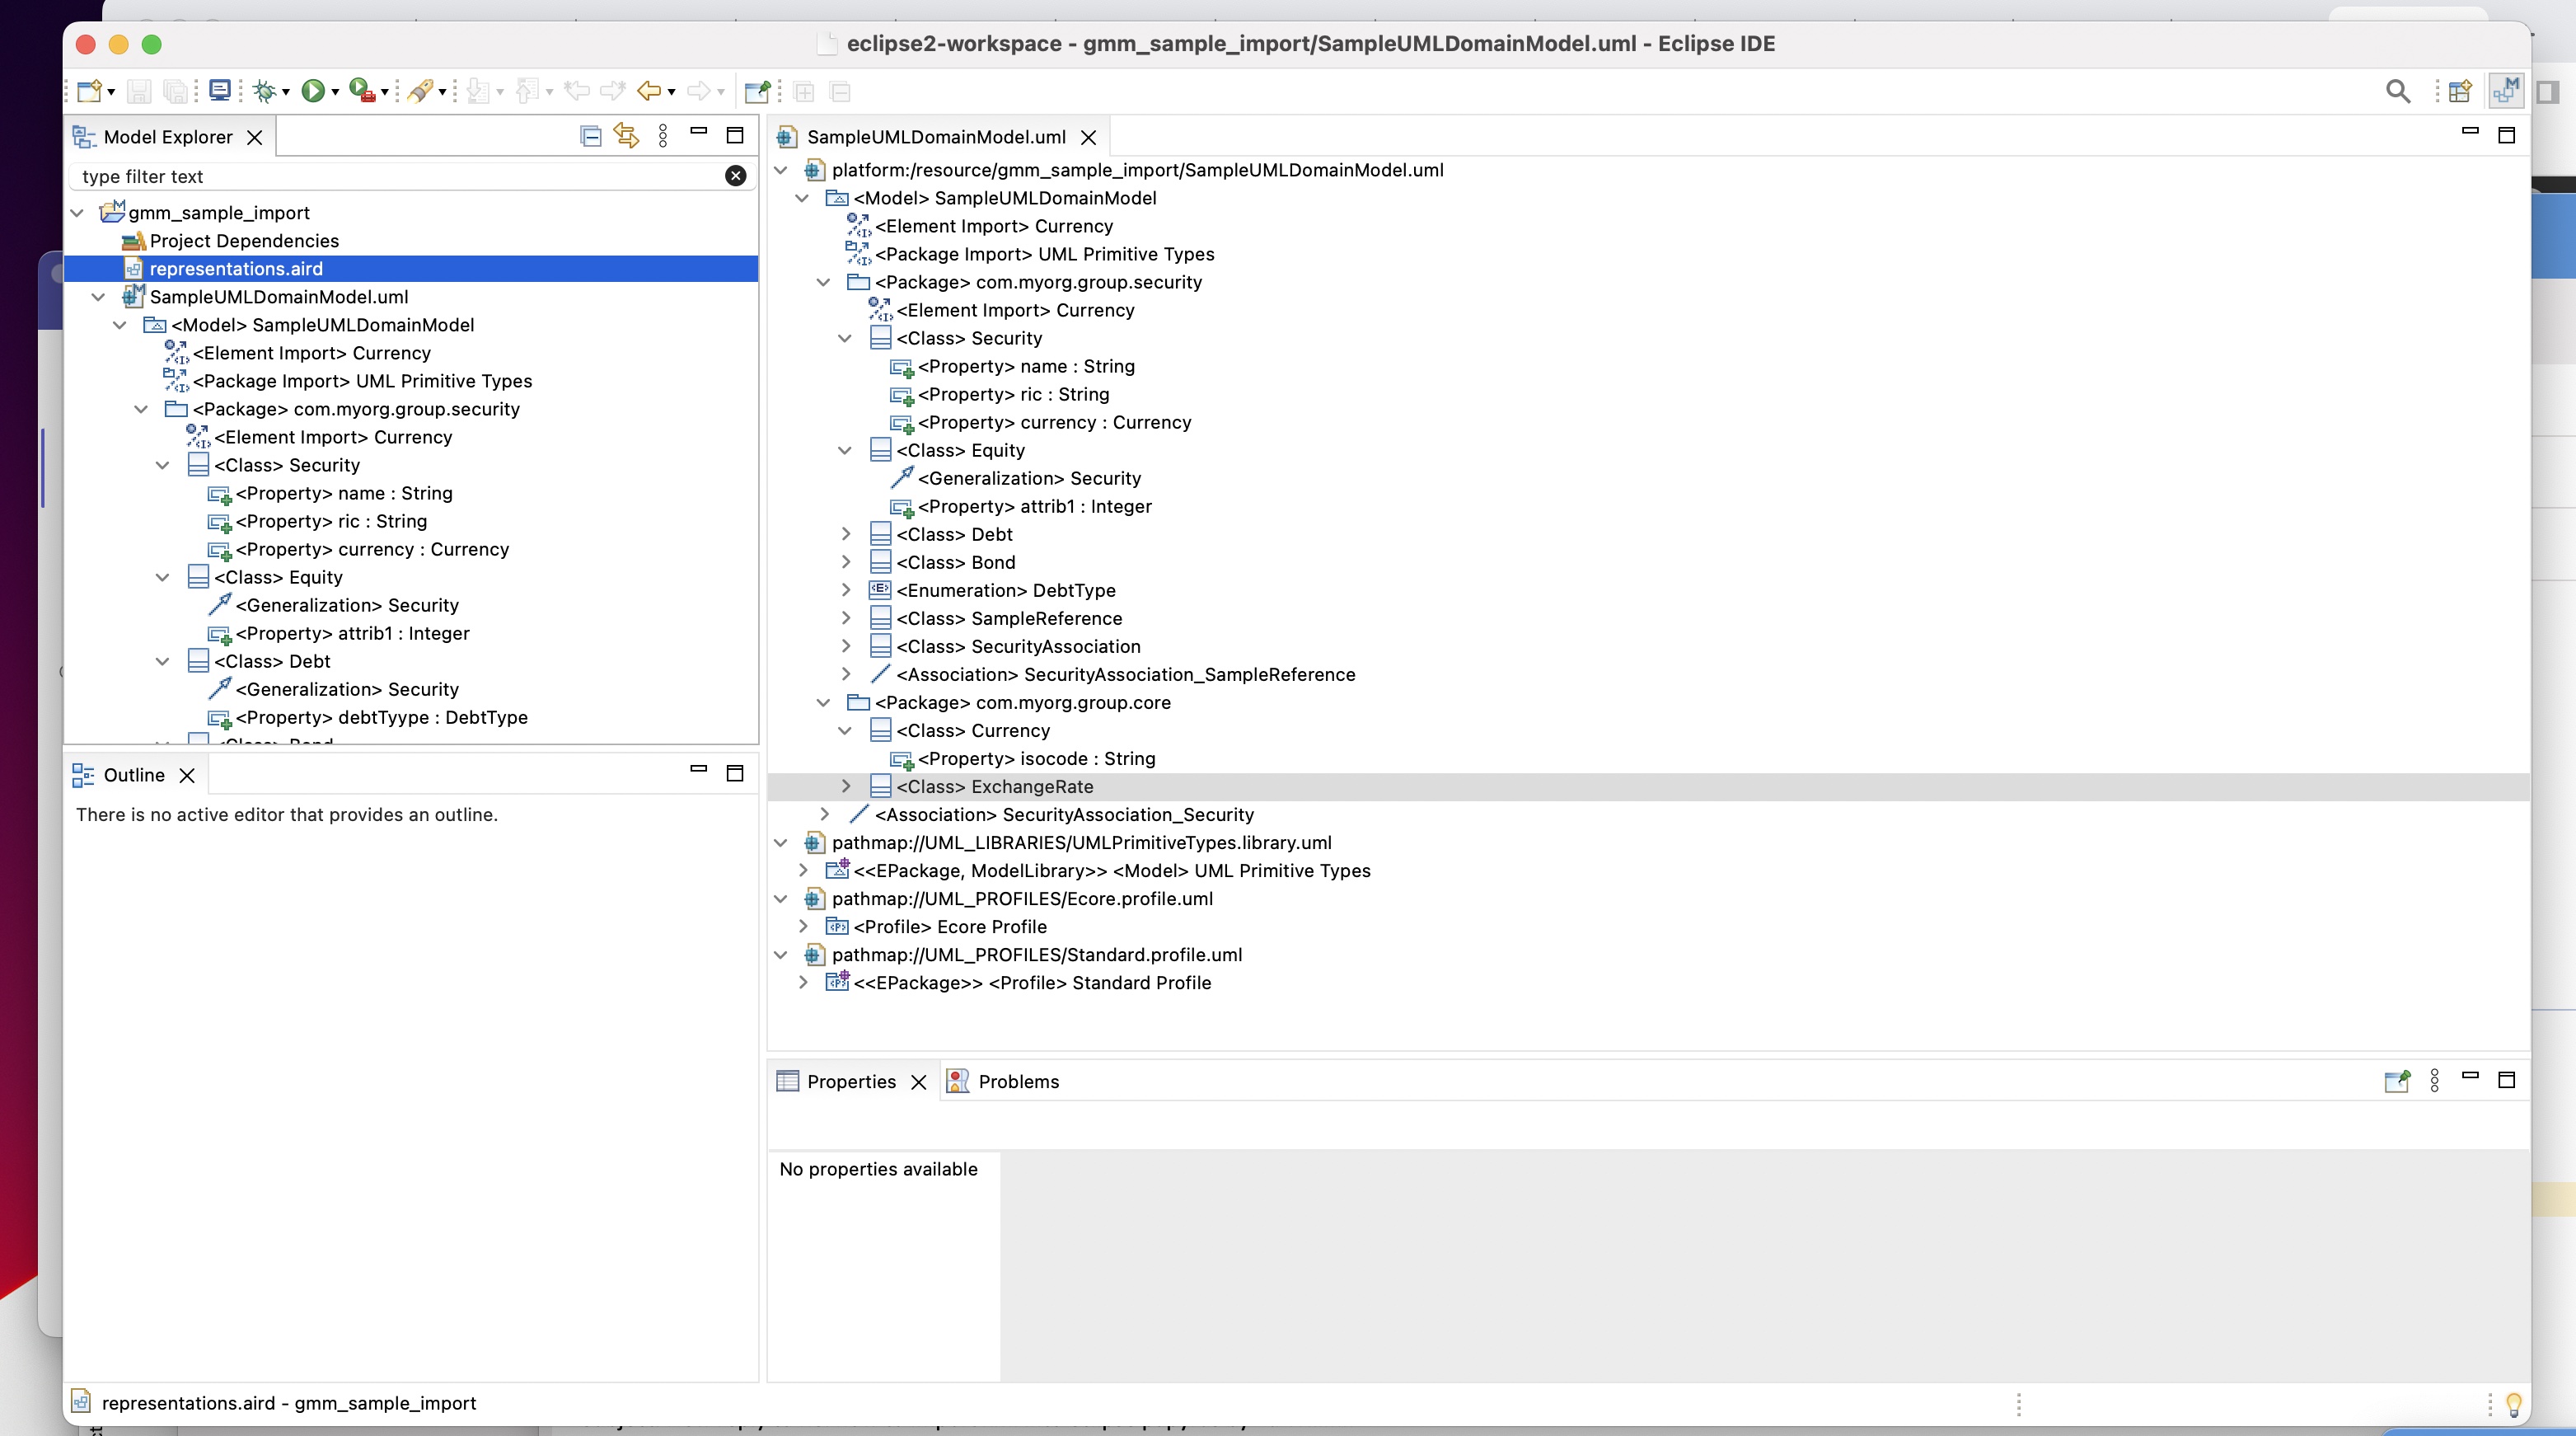Image resolution: width=2576 pixels, height=1436 pixels.
Task: Expand Class Bond in the editor tree
Action: (x=845, y=562)
